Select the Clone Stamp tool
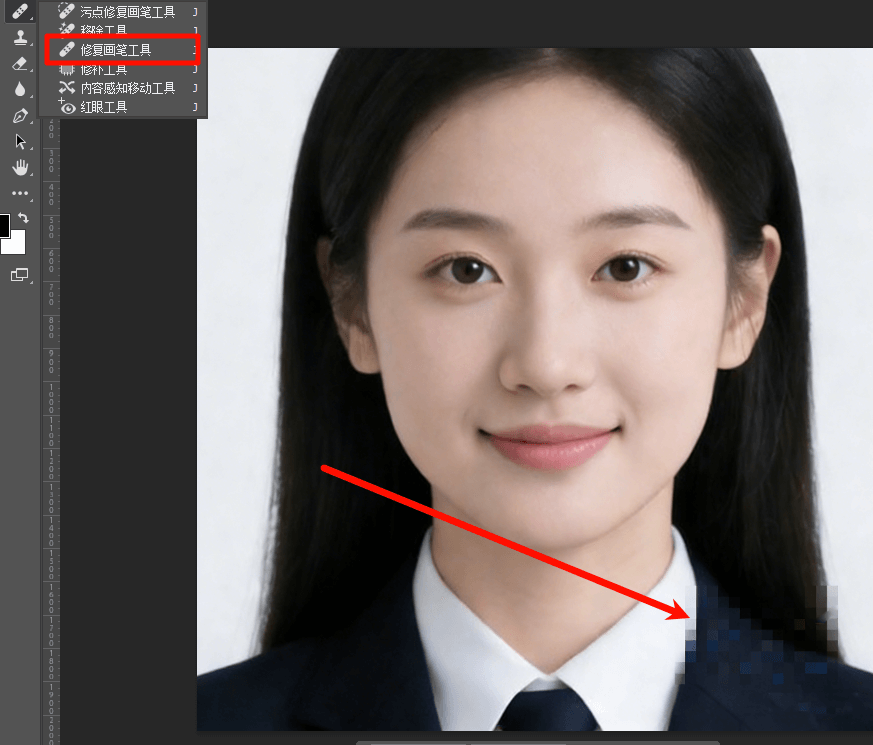Viewport: 873px width, 745px height. point(19,38)
